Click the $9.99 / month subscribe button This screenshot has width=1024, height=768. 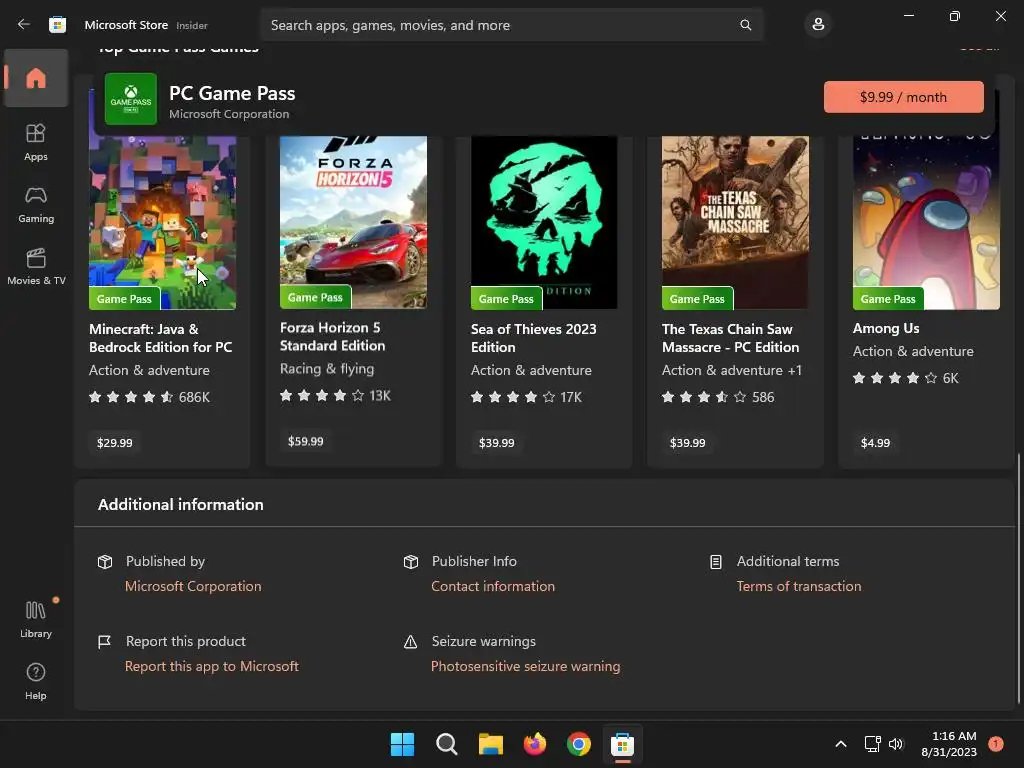point(903,97)
